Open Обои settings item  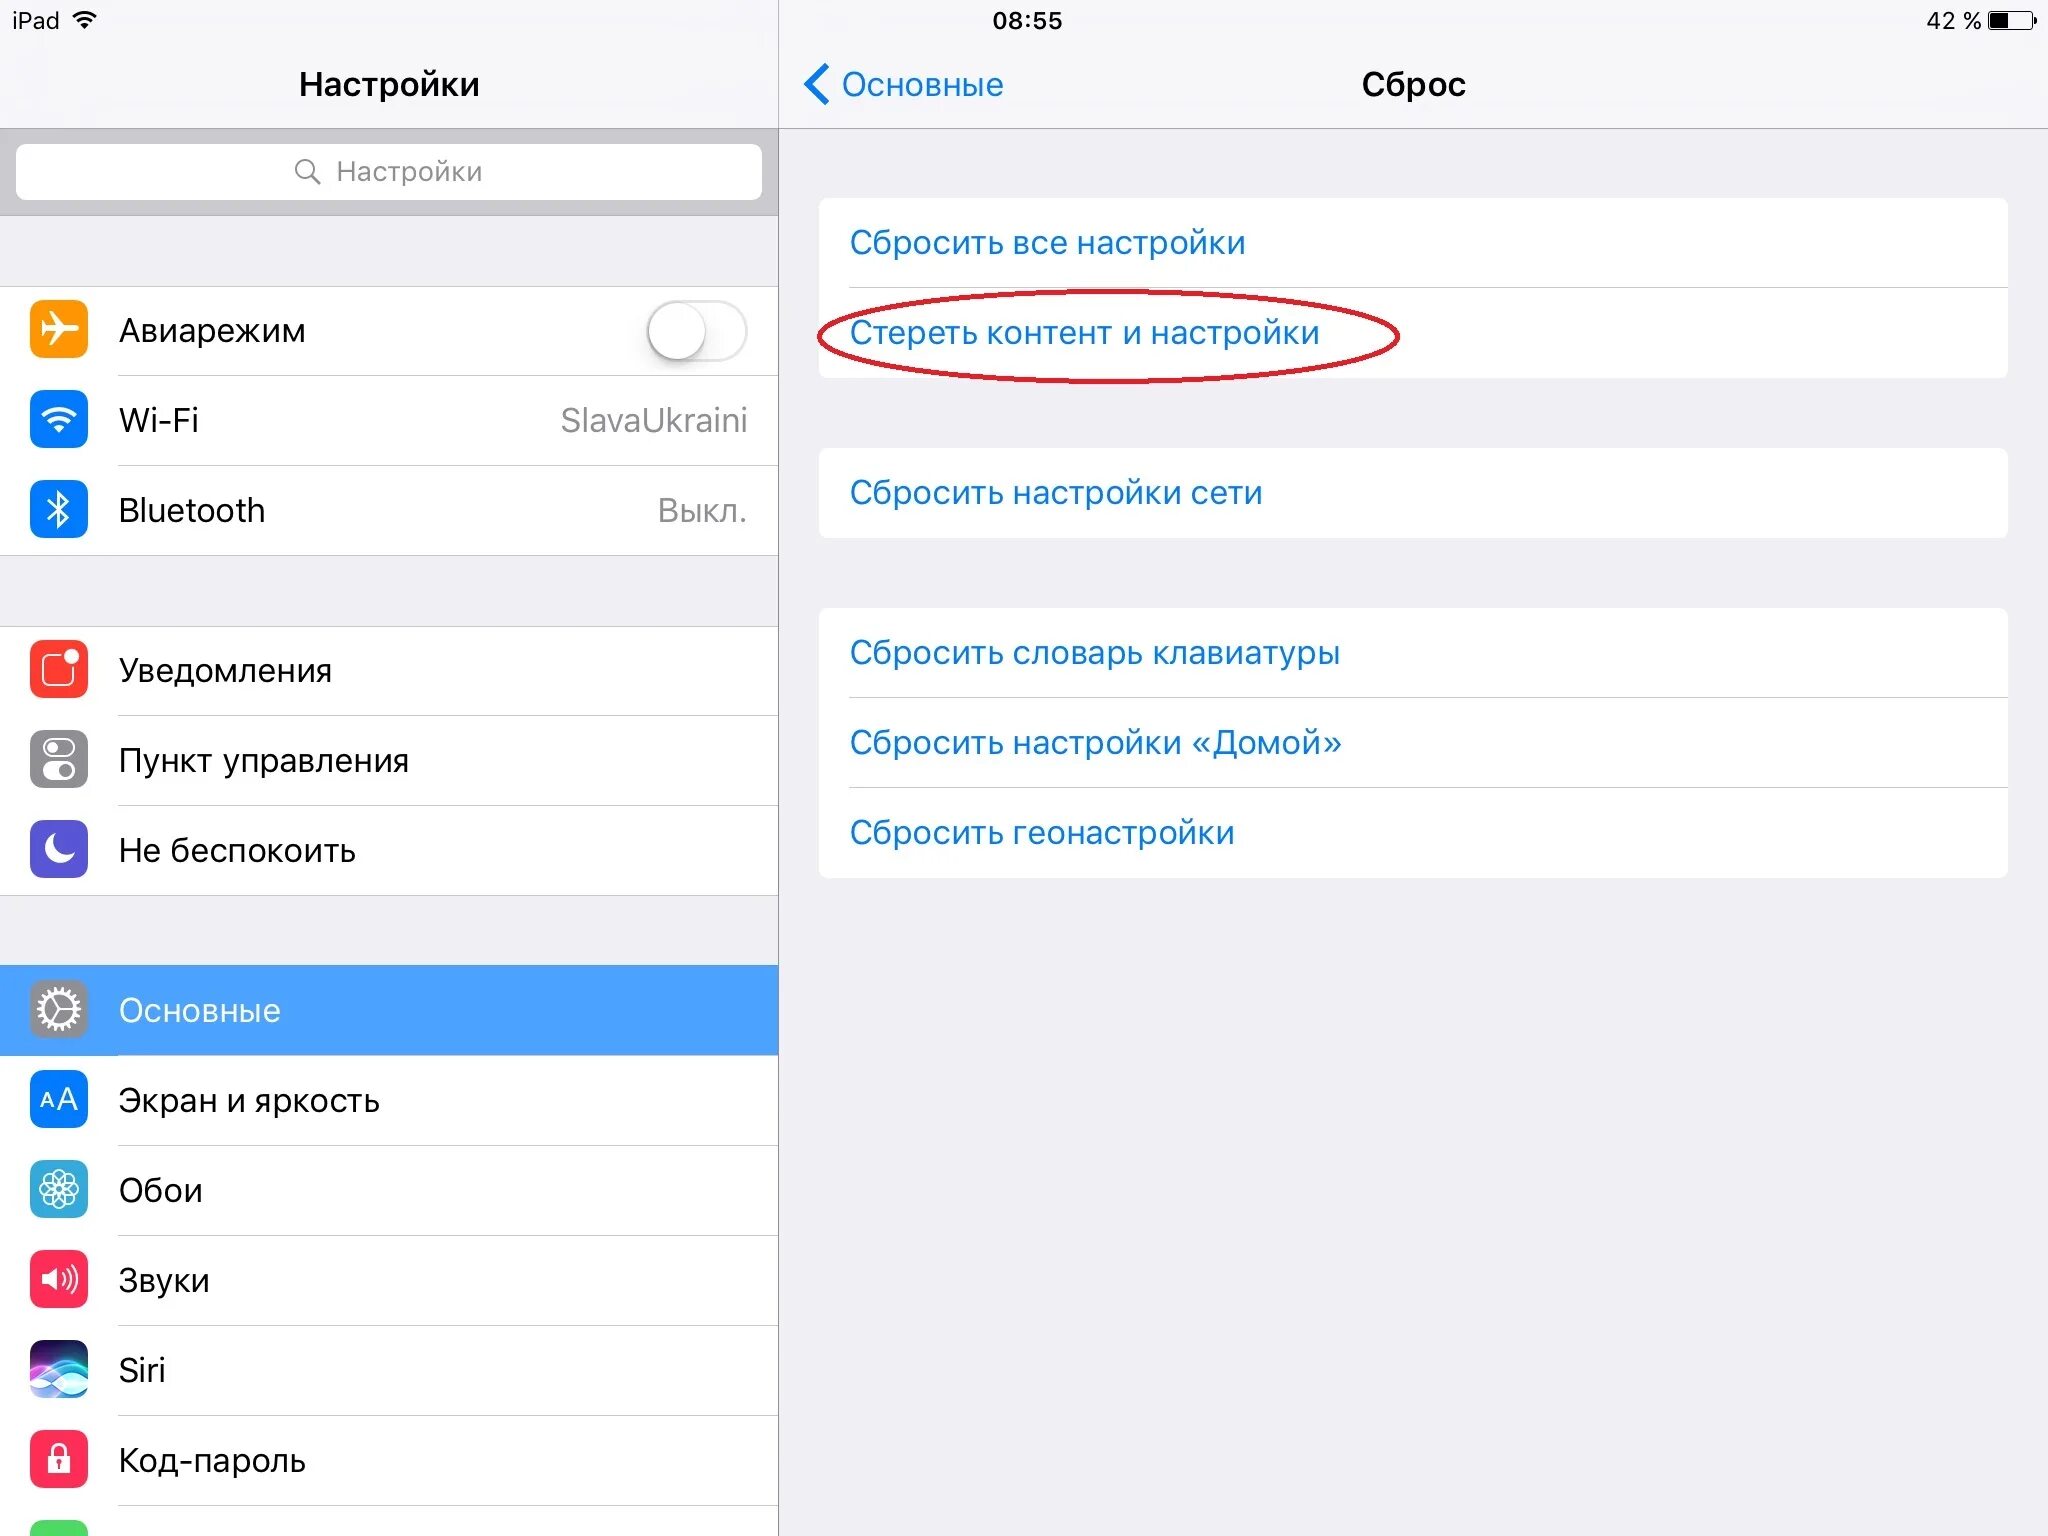click(x=389, y=1190)
